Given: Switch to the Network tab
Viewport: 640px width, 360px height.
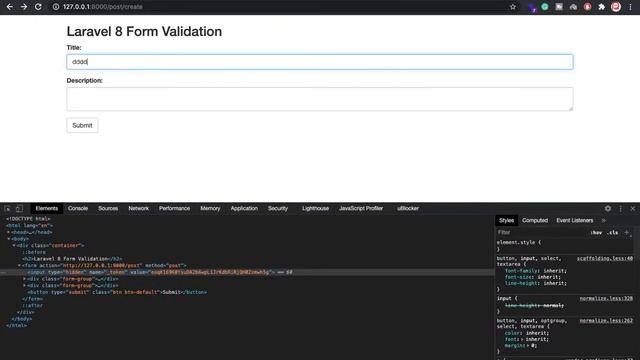Looking at the screenshot, I should coord(138,209).
